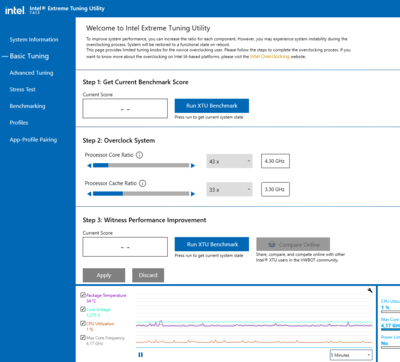The image size is (400, 362).
Task: Run XTU Benchmark in Step 1
Action: (x=212, y=106)
